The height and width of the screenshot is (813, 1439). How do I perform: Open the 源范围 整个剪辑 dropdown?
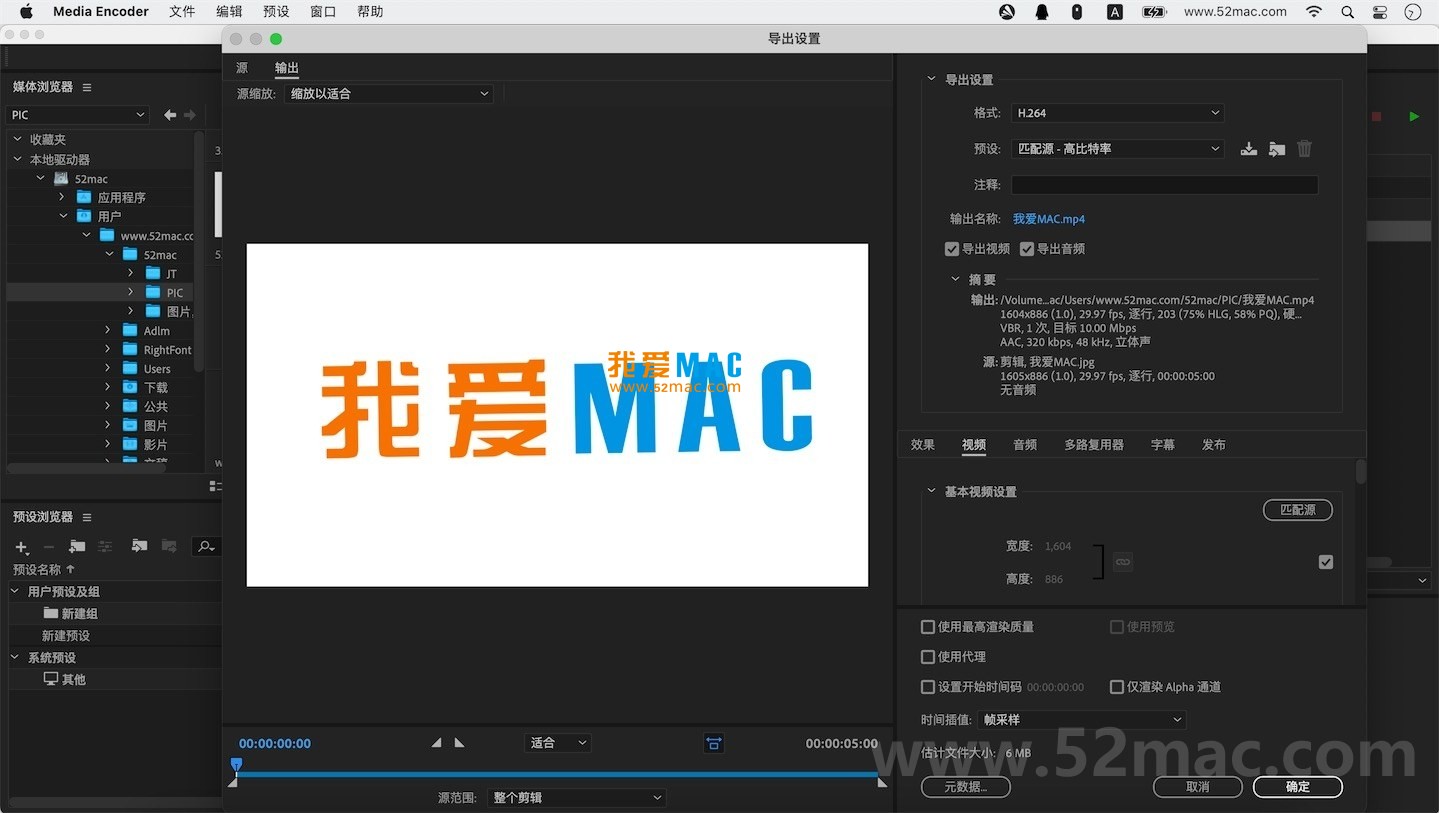[576, 798]
